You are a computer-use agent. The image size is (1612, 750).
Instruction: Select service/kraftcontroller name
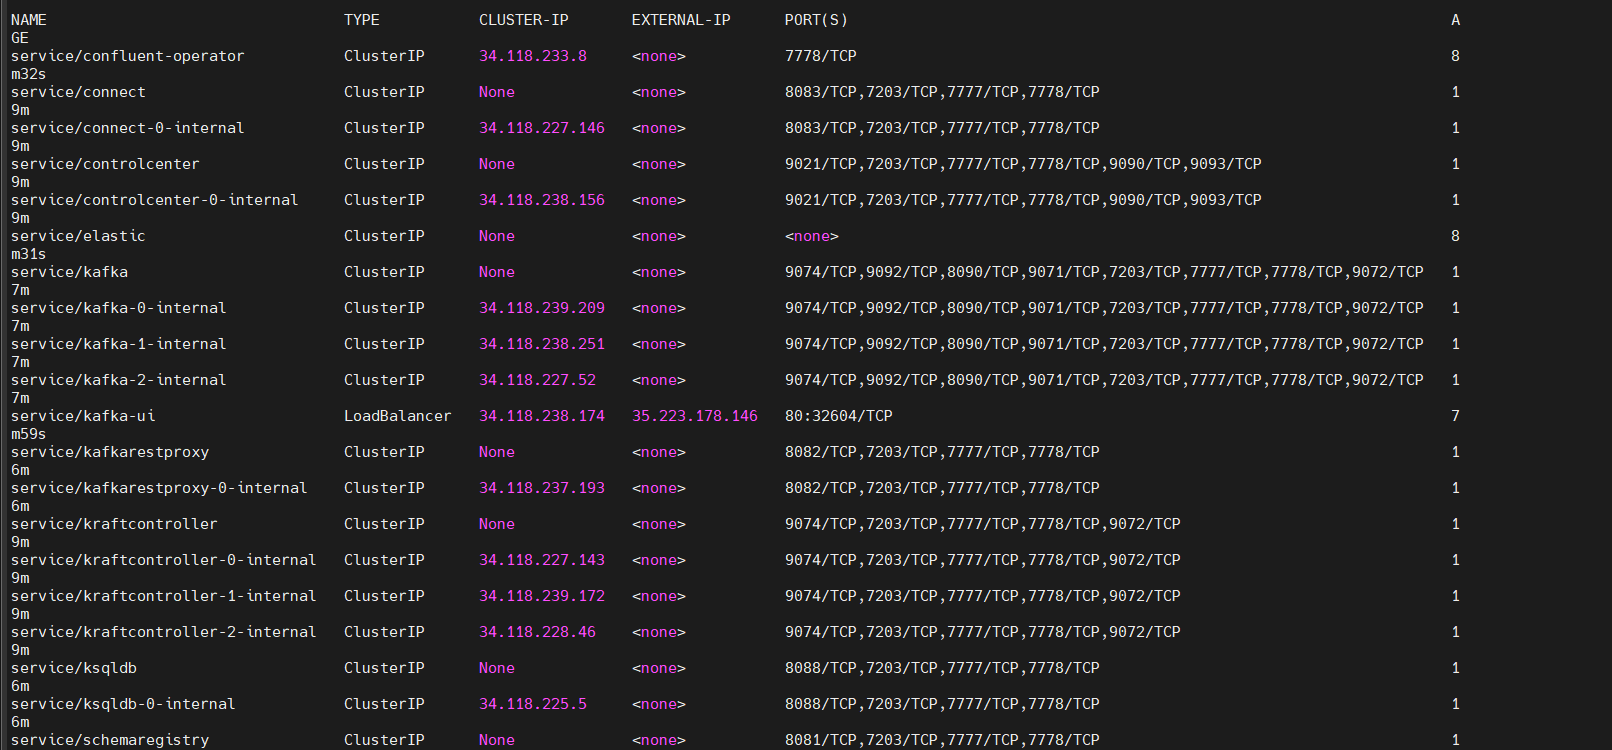point(114,524)
